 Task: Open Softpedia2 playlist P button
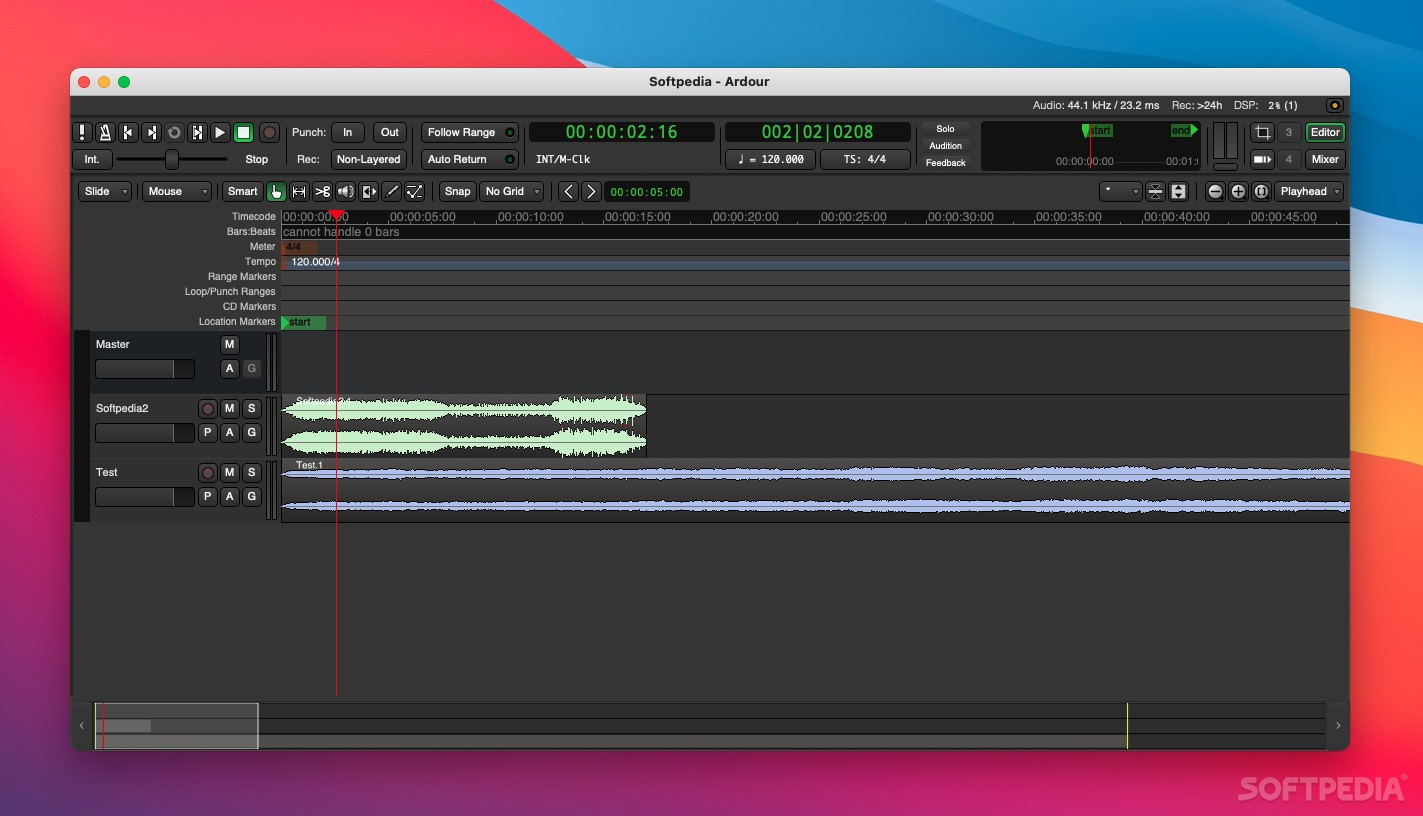point(207,432)
